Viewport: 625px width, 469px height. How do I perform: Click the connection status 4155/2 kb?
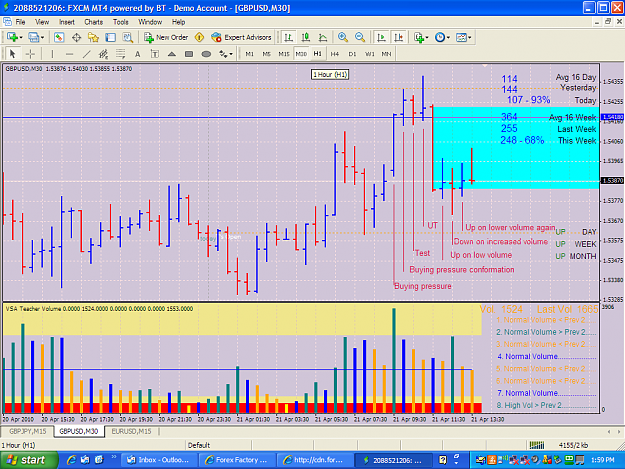[573, 445]
